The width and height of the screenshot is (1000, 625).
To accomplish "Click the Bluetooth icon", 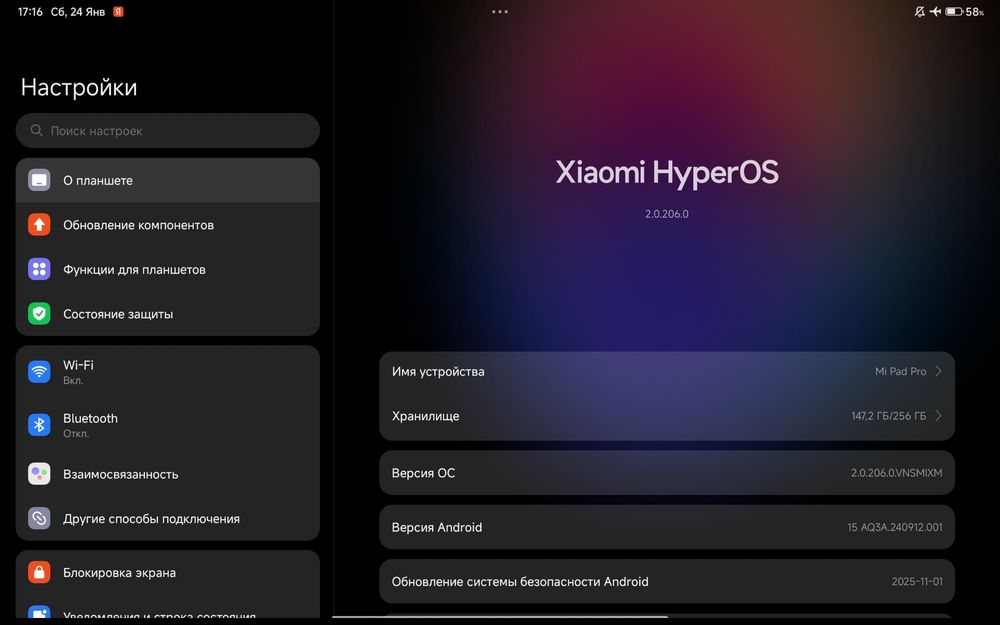I will point(39,425).
